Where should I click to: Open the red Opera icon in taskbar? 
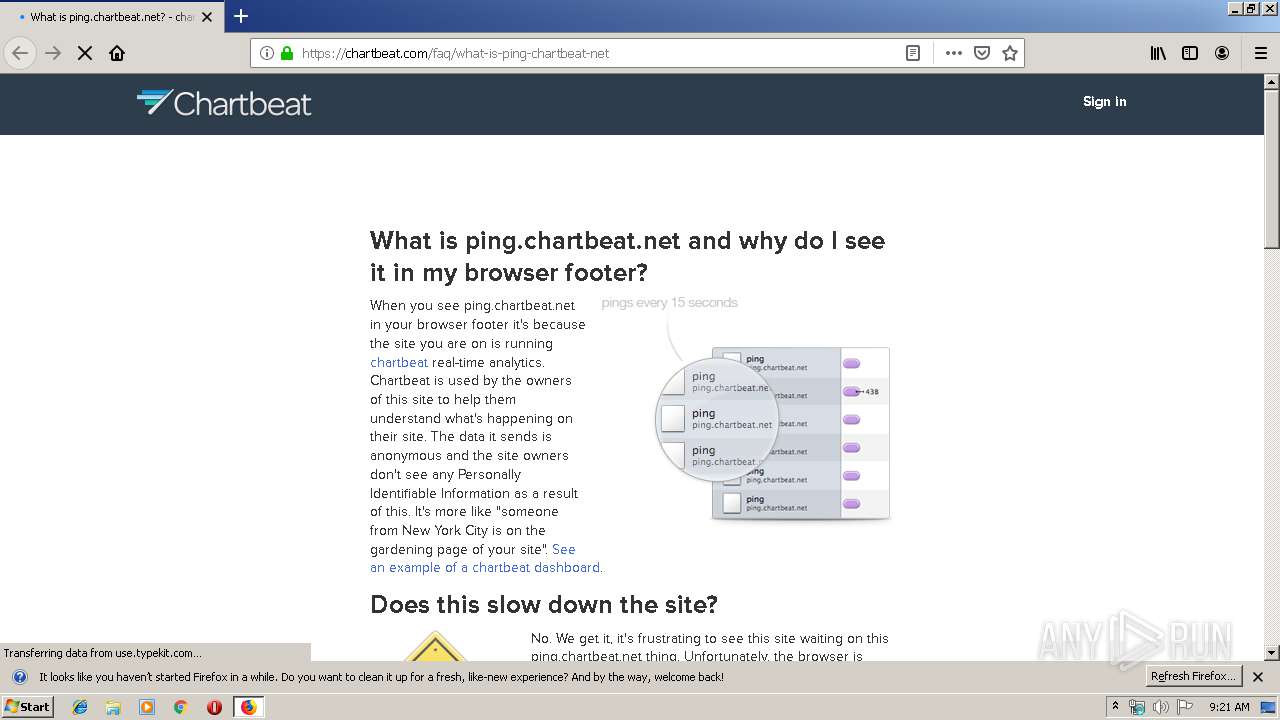coord(214,707)
